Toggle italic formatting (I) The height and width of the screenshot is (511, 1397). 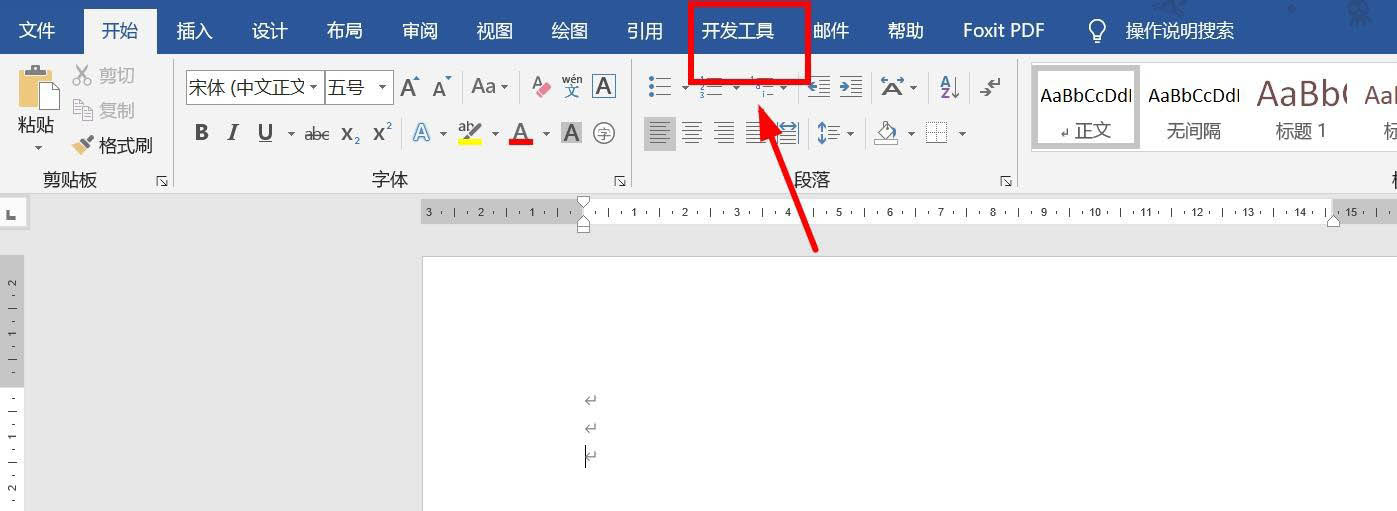[x=233, y=133]
